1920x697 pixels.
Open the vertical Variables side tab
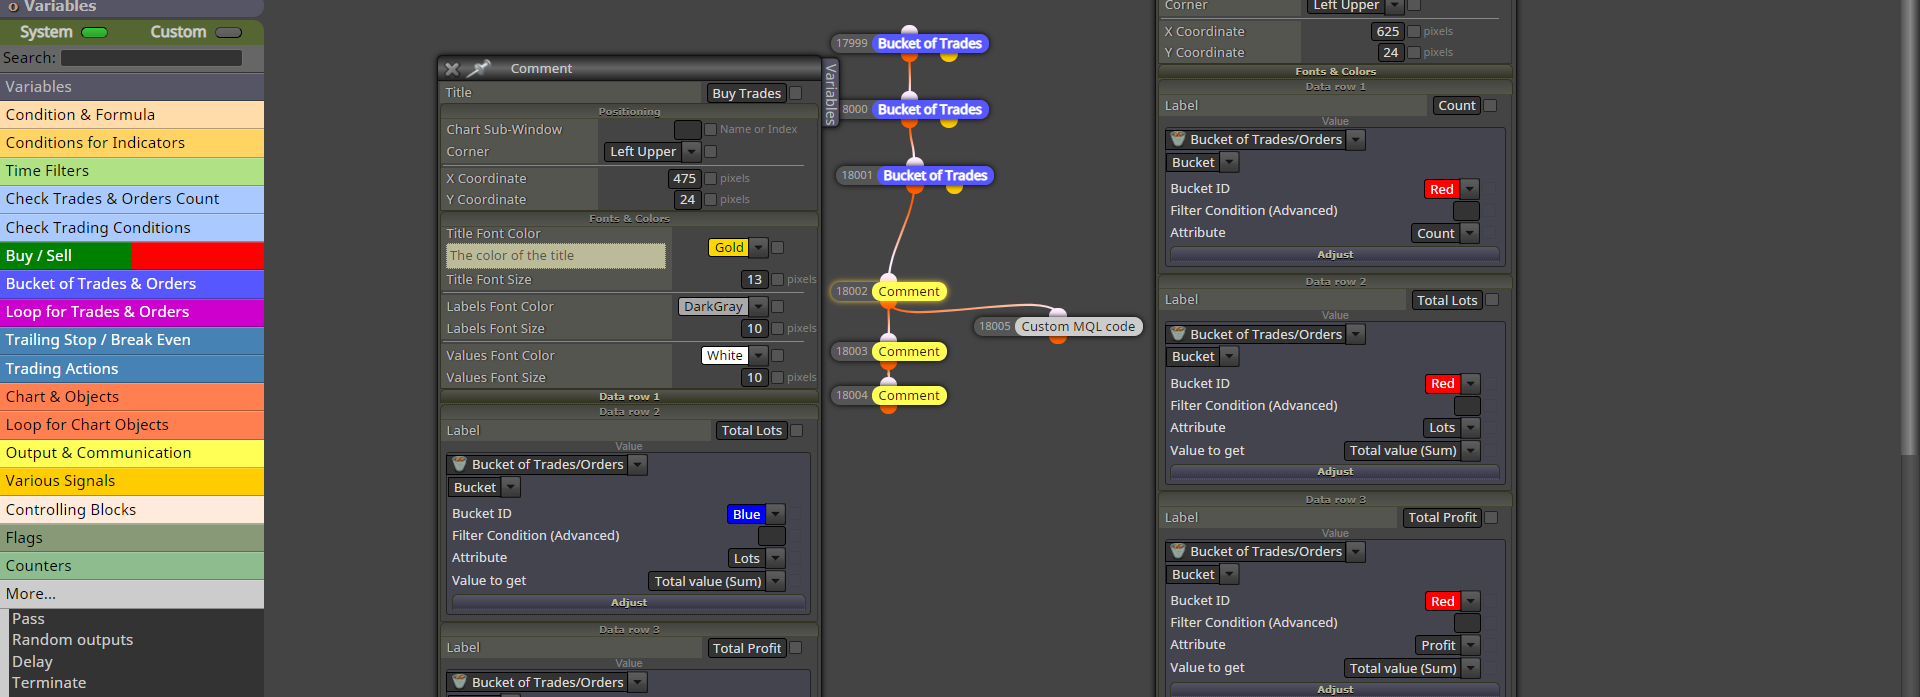click(830, 93)
